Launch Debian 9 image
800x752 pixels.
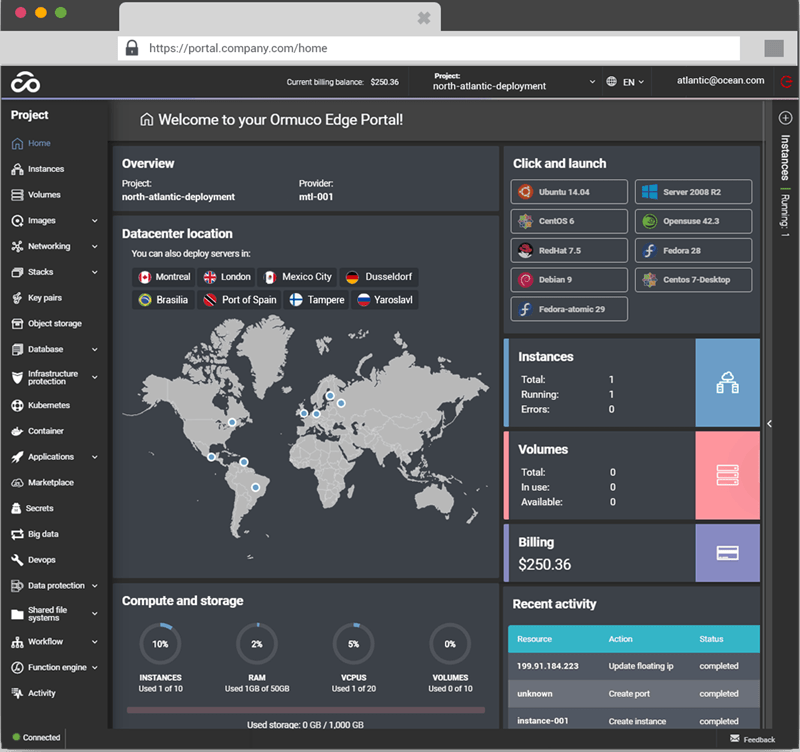coord(569,280)
